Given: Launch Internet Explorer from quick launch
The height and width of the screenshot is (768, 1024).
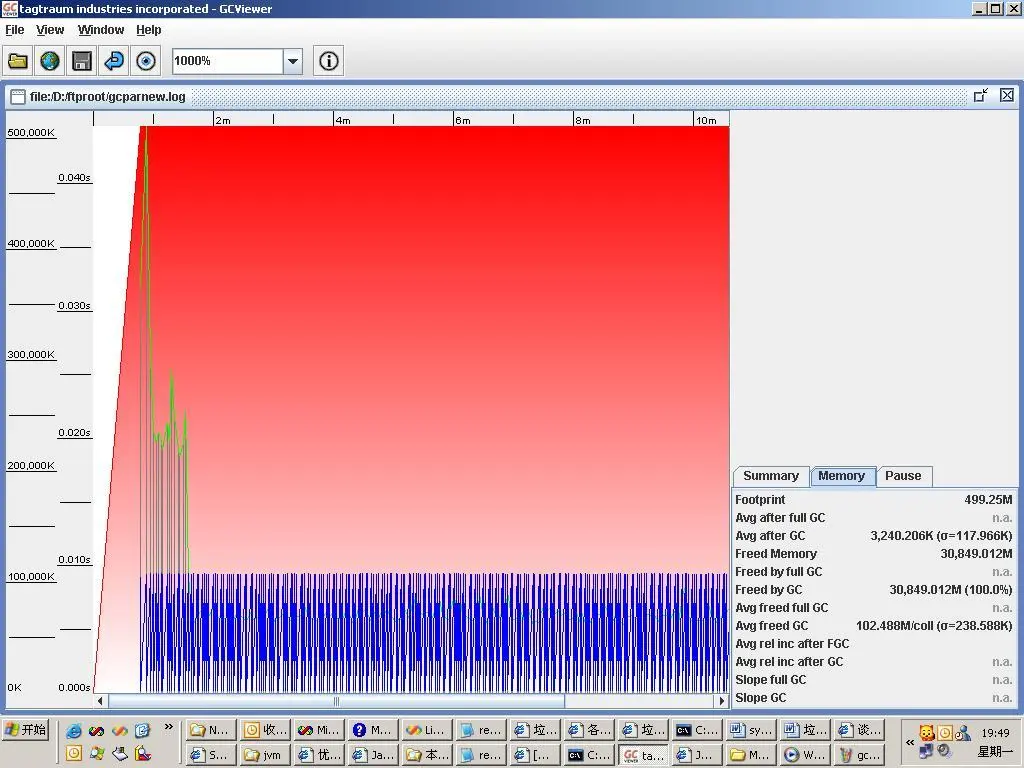Looking at the screenshot, I should 74,730.
